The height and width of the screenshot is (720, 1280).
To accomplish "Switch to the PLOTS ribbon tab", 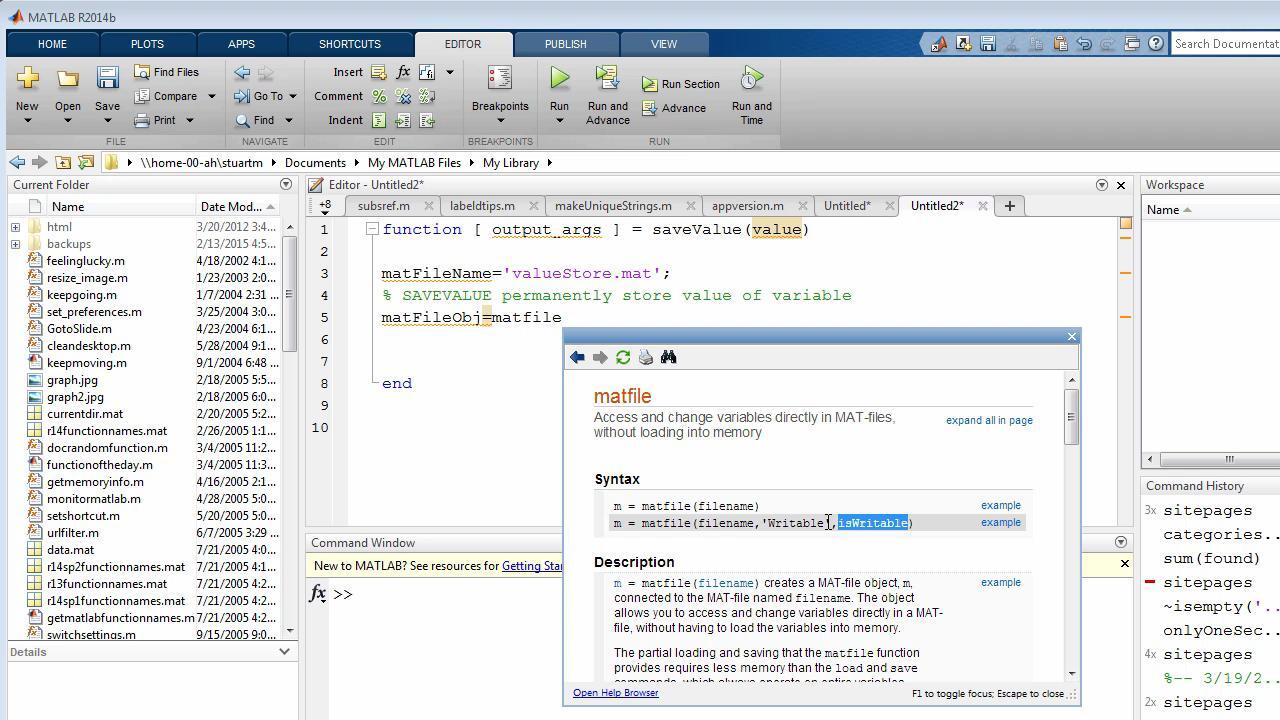I will 147,44.
